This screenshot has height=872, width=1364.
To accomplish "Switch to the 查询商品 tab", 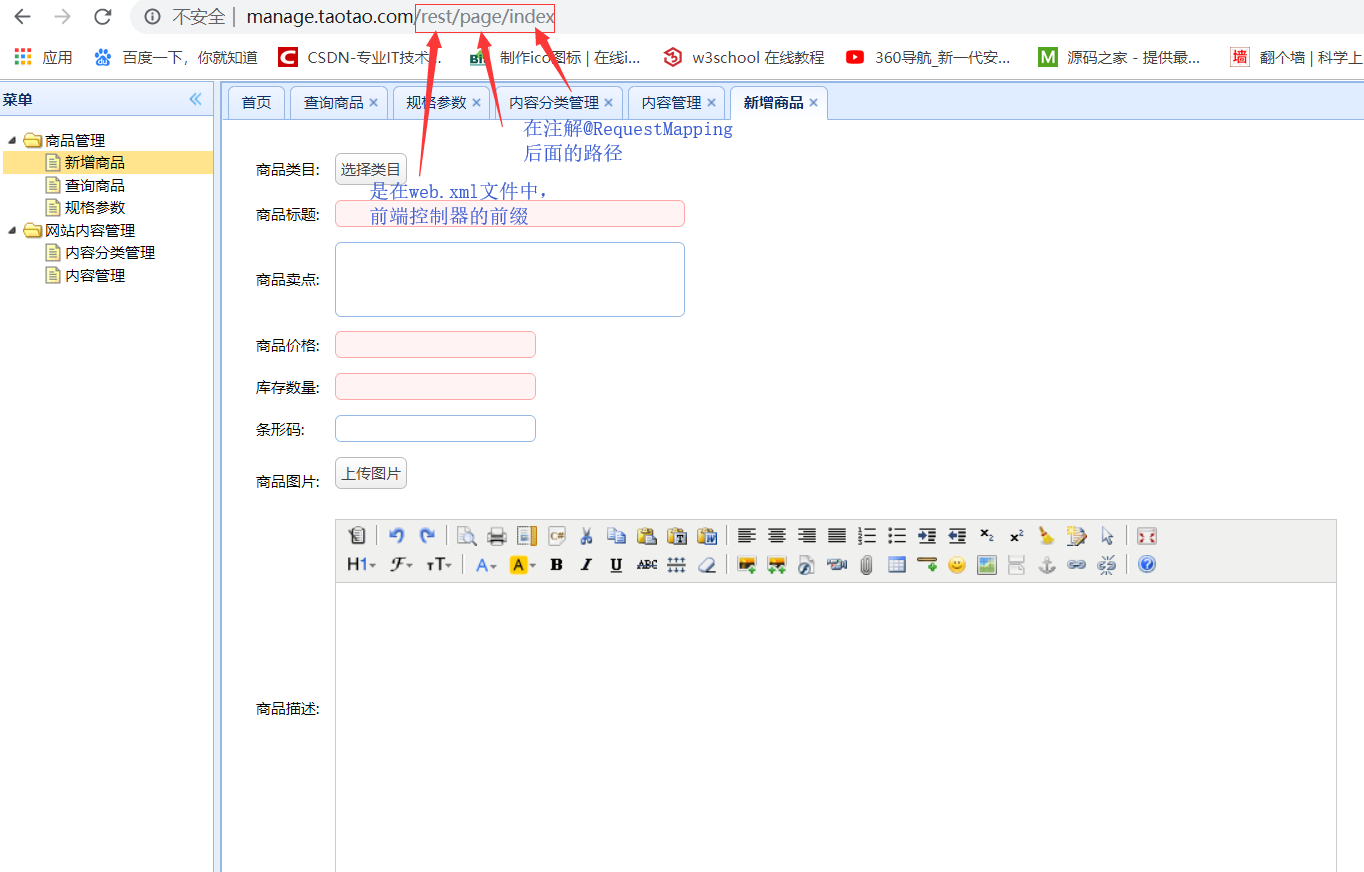I will 332,102.
